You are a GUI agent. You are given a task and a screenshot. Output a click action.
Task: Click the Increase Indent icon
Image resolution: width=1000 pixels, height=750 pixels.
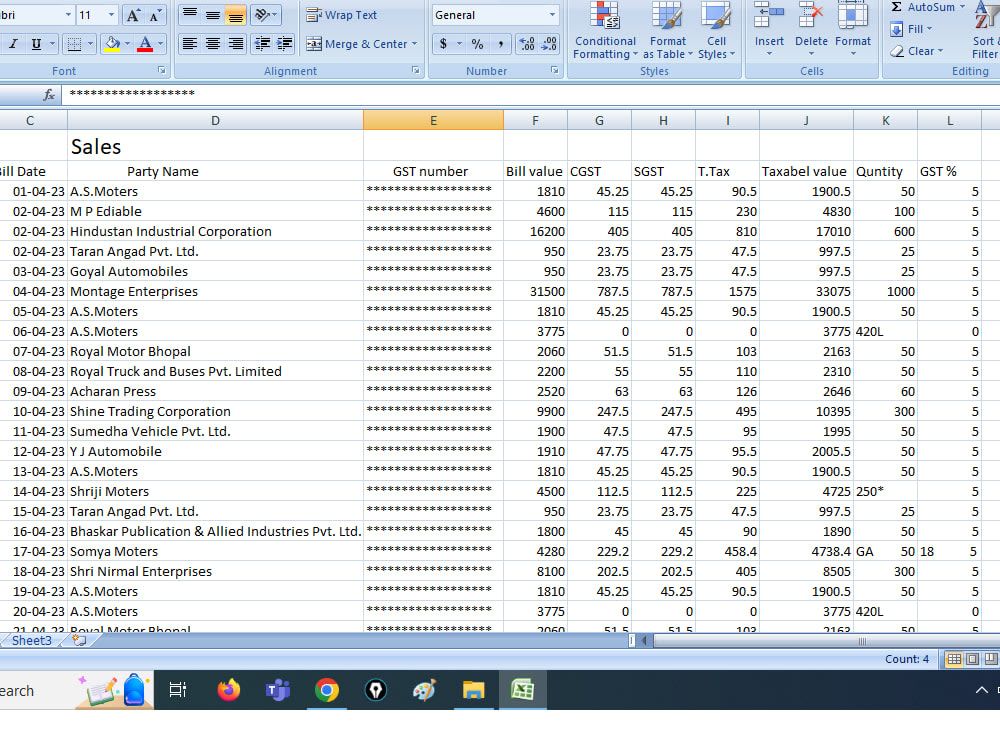tap(285, 44)
